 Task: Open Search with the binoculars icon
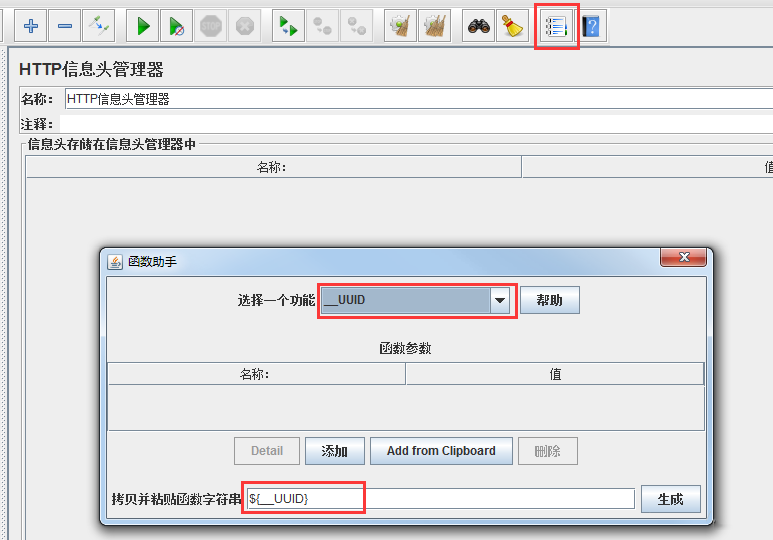[x=479, y=26]
